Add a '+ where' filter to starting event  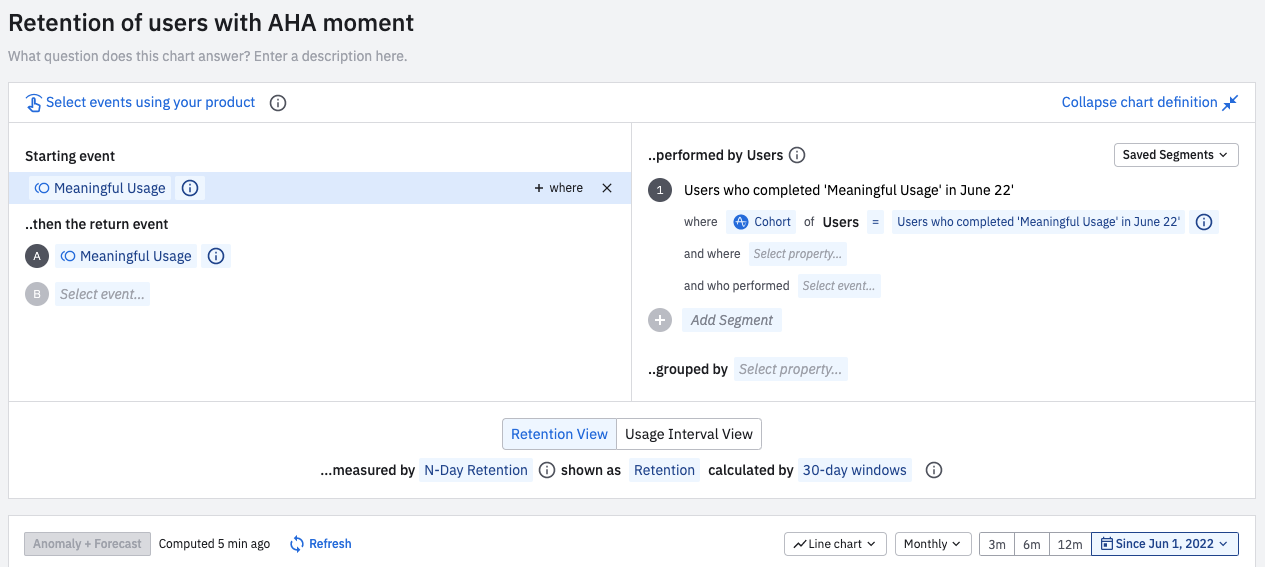pyautogui.click(x=558, y=188)
